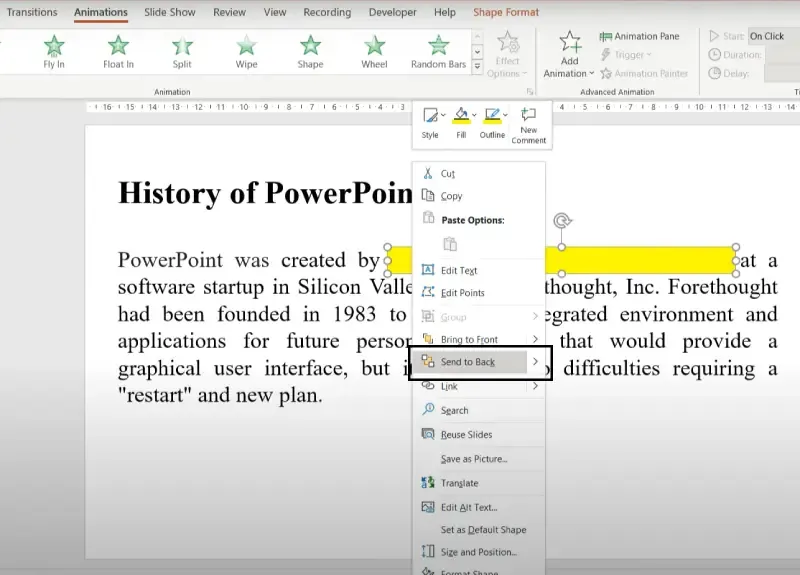Choose Search in the context menu
This screenshot has height=575, width=800.
pyautogui.click(x=479, y=410)
